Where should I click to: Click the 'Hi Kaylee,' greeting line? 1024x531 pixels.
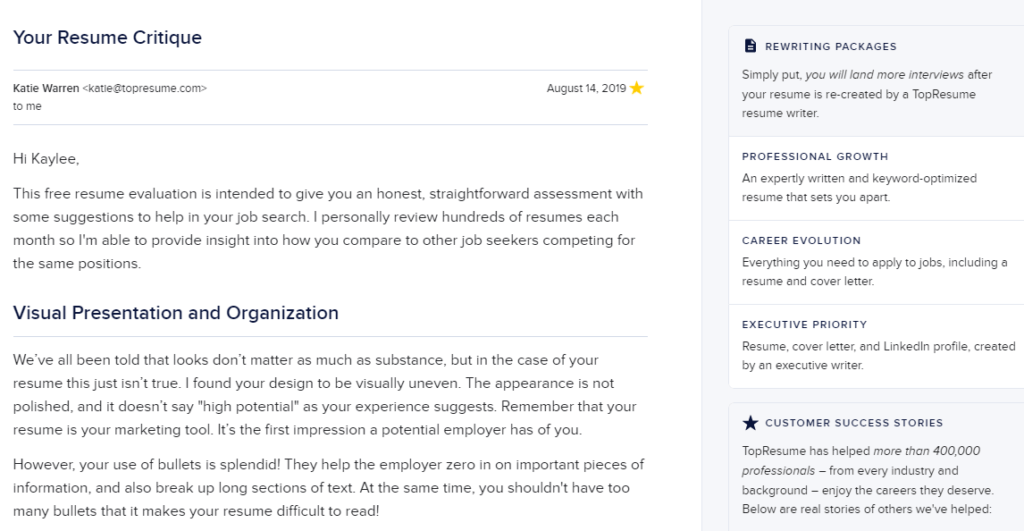coord(46,159)
